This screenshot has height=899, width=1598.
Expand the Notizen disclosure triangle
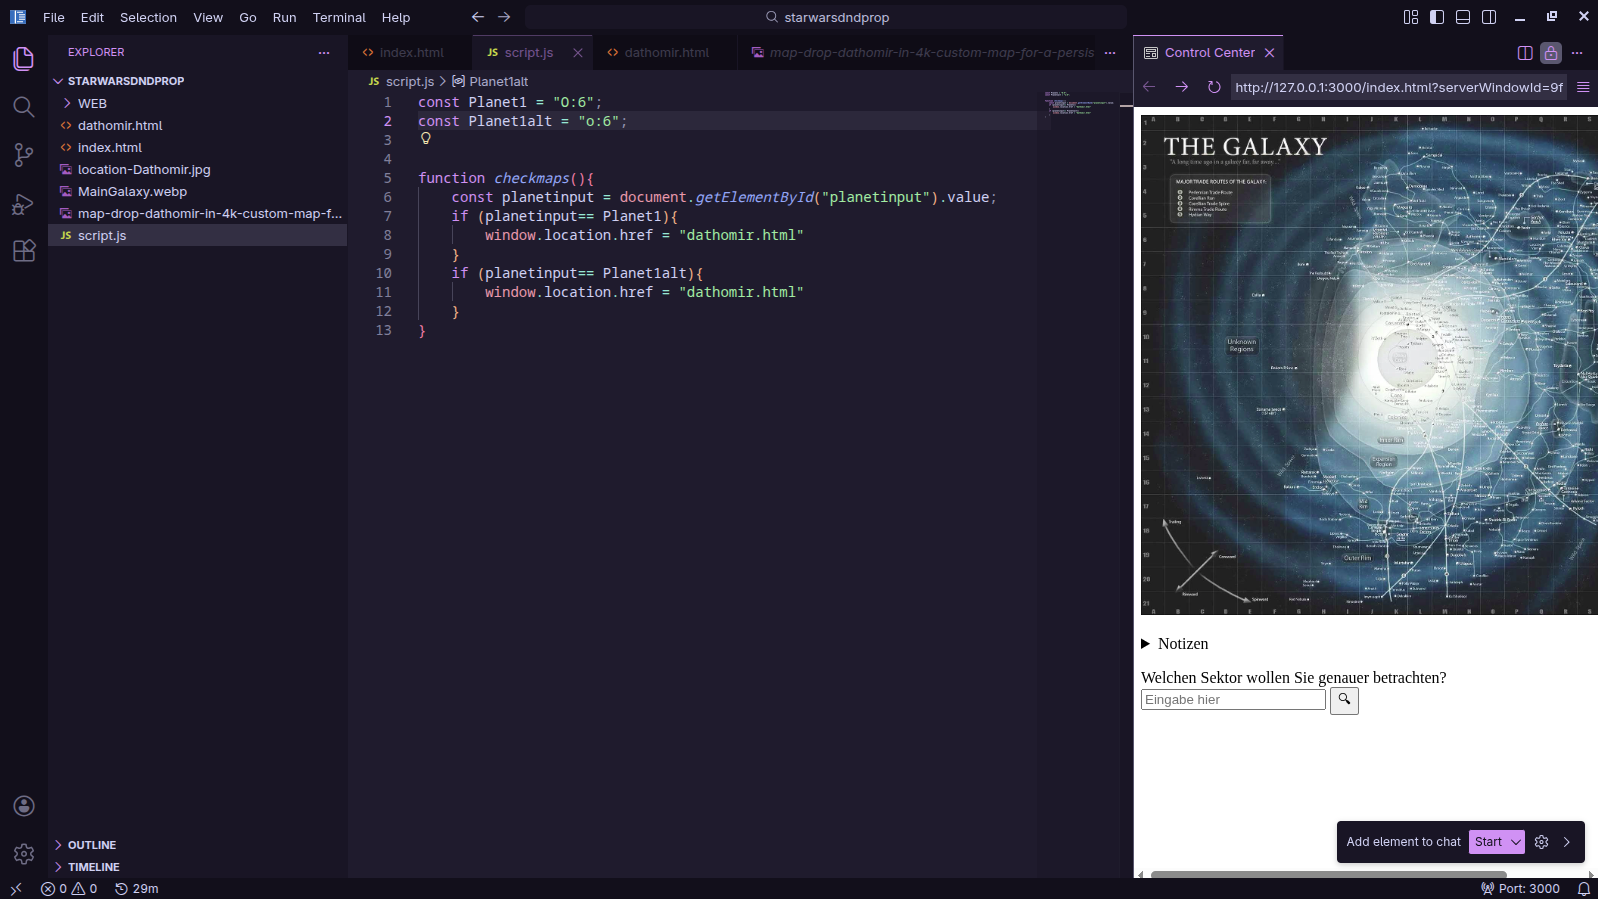pos(1146,644)
